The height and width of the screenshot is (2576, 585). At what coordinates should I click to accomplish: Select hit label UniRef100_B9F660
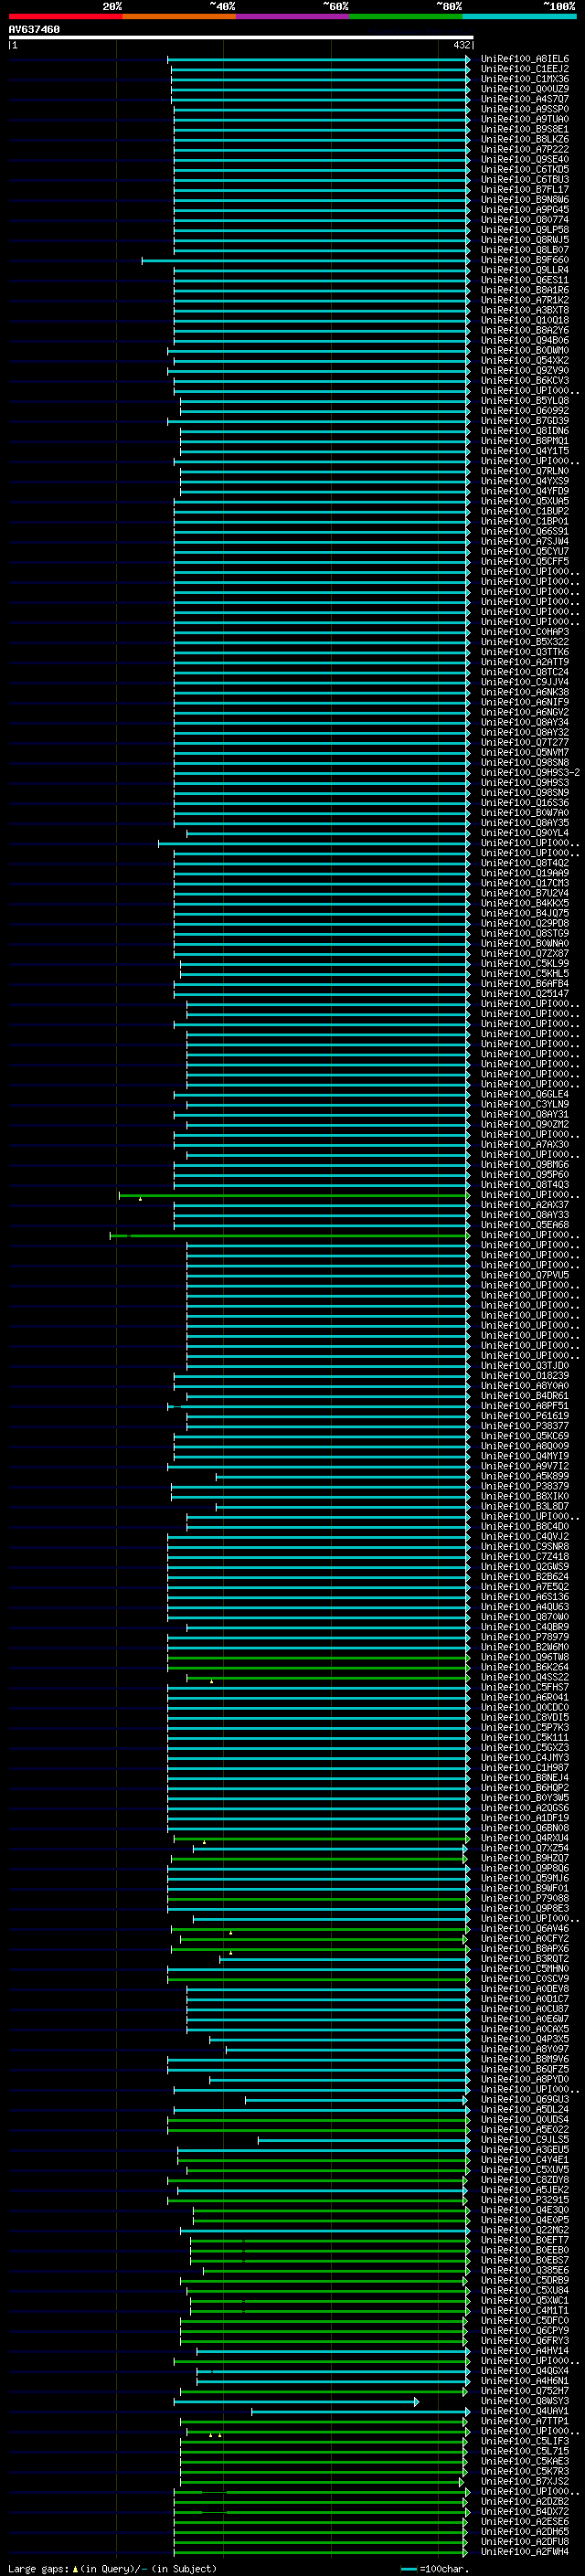524,261
